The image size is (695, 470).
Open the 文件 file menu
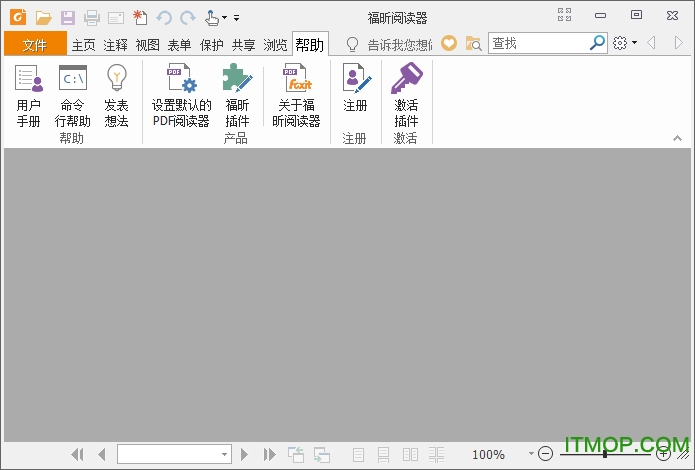[x=35, y=43]
